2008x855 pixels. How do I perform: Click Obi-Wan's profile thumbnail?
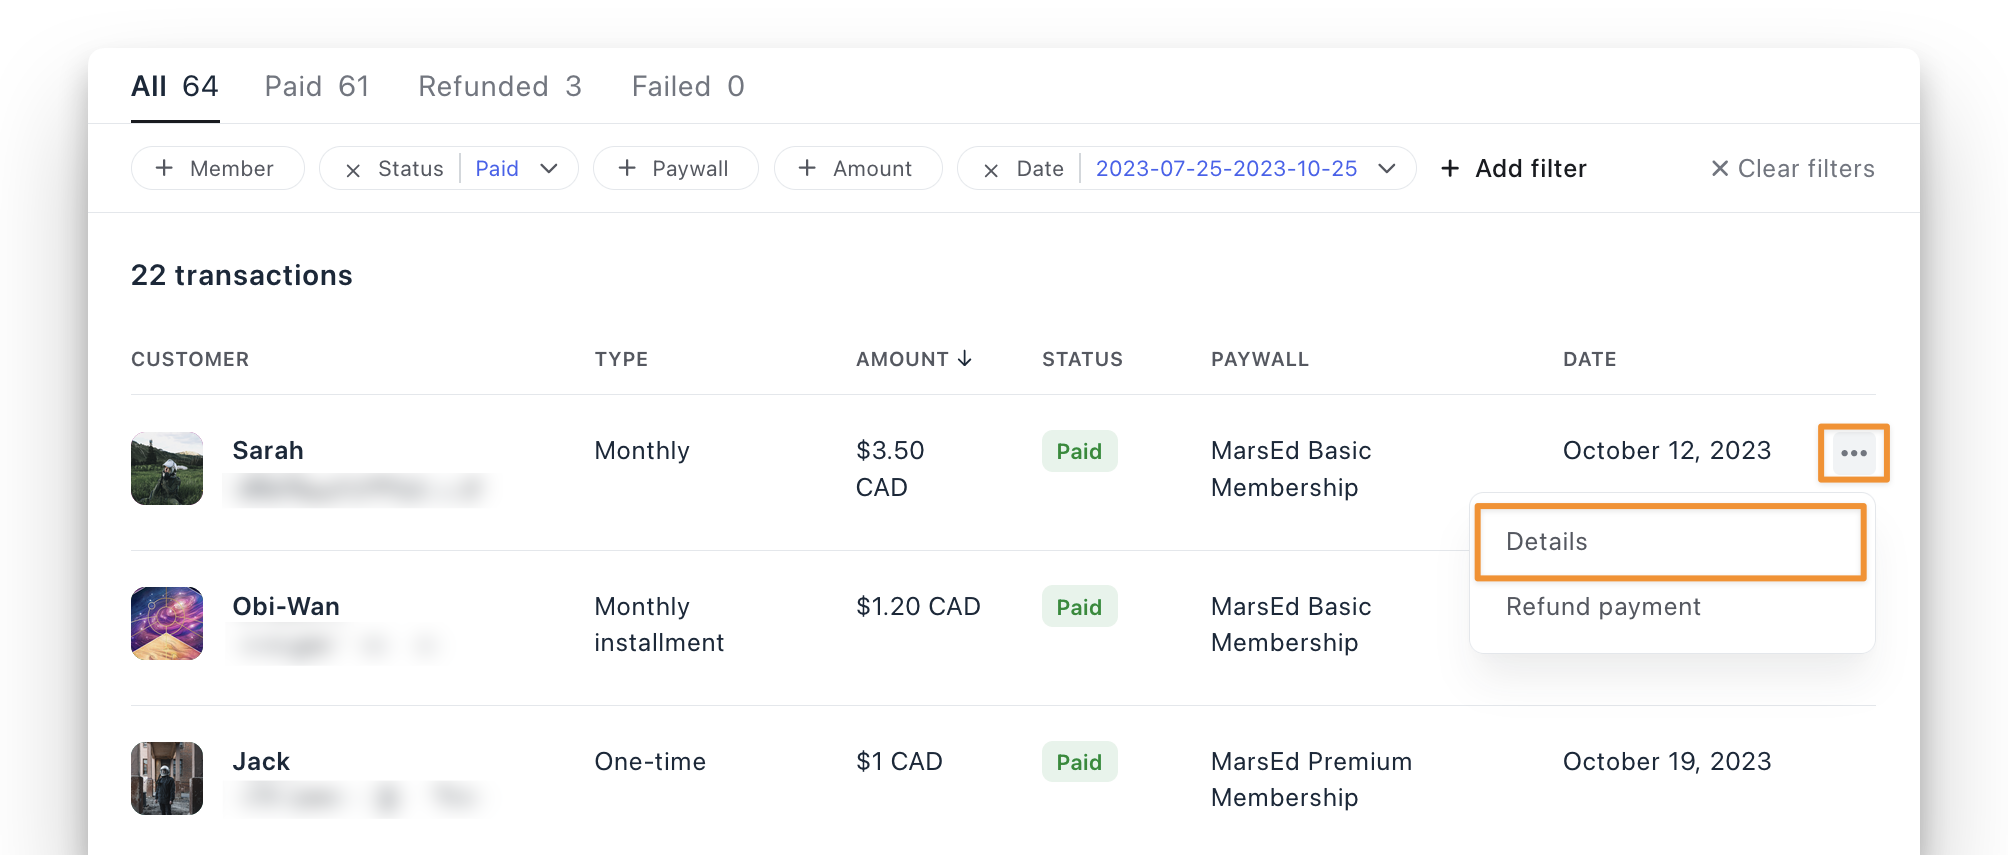(166, 623)
